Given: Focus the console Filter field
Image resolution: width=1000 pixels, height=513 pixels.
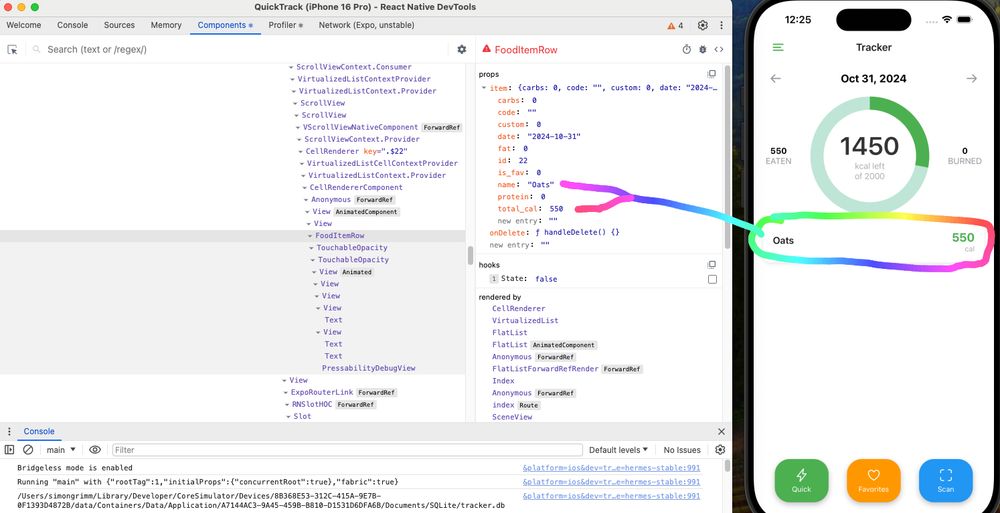Looking at the screenshot, I should 347,450.
